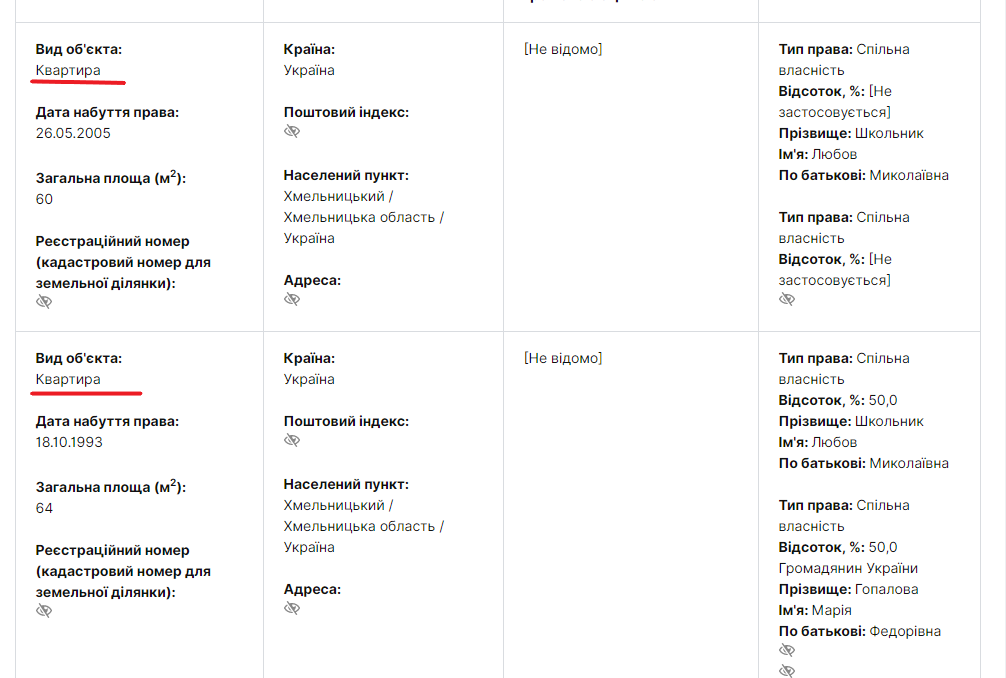Image resolution: width=1006 pixels, height=678 pixels.
Task: Click the patronymic Федорівна
Action: click(x=905, y=631)
